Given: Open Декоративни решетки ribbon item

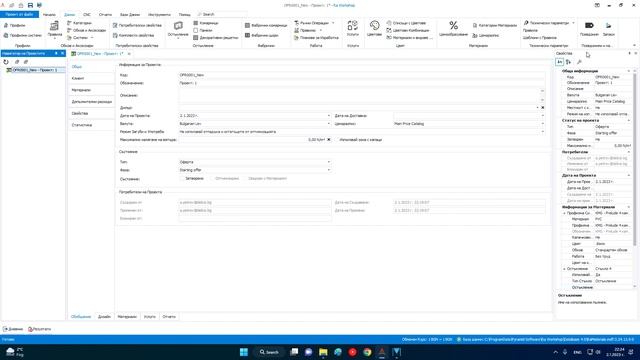Looking at the screenshot, I should pos(216,38).
